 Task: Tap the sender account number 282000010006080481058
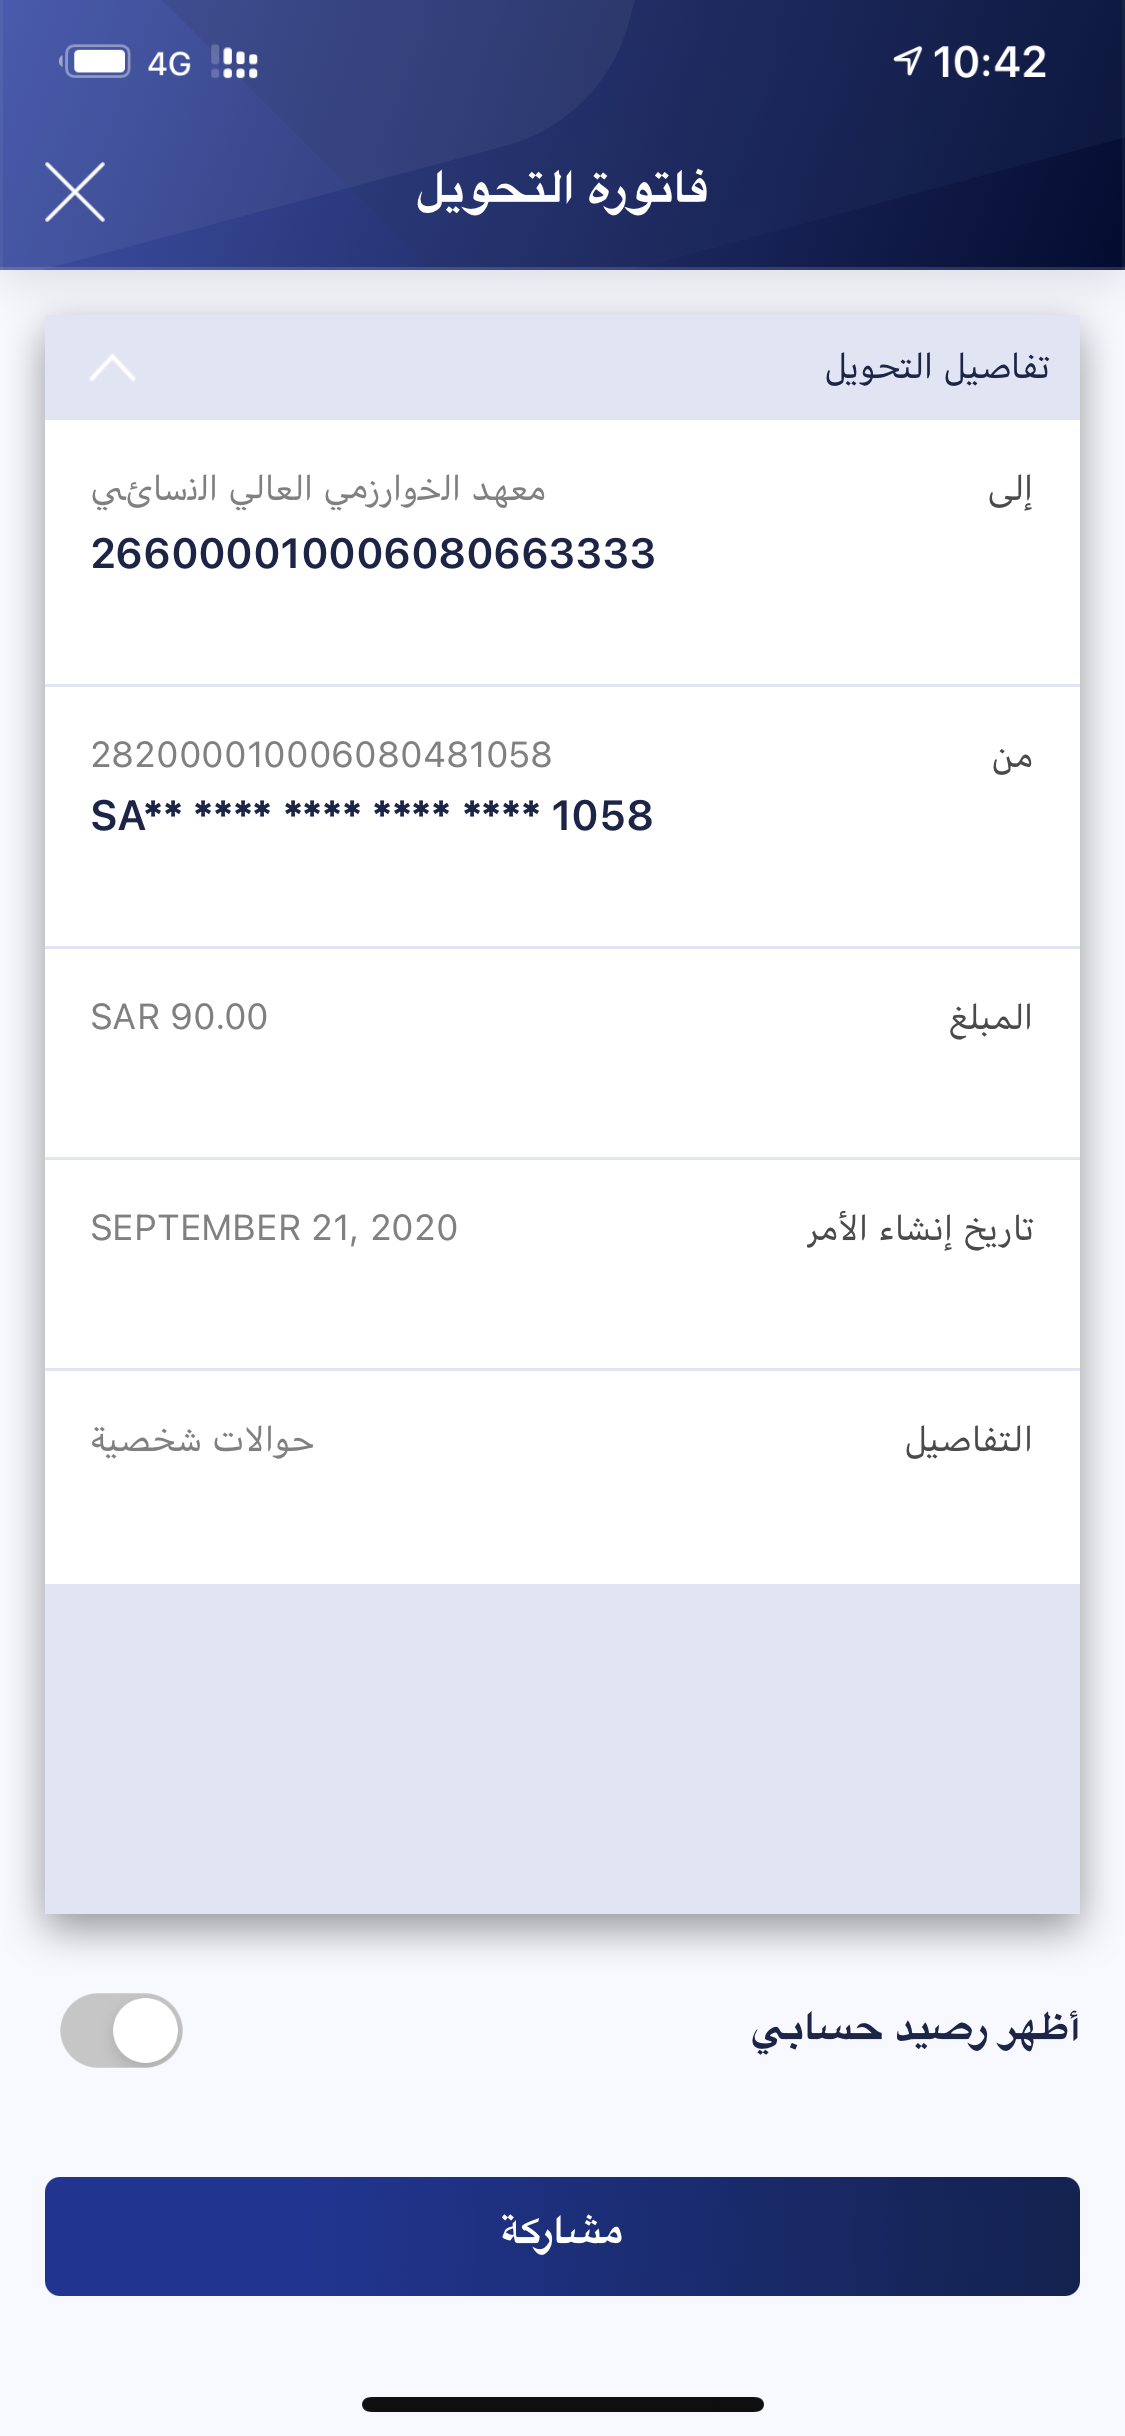click(321, 755)
